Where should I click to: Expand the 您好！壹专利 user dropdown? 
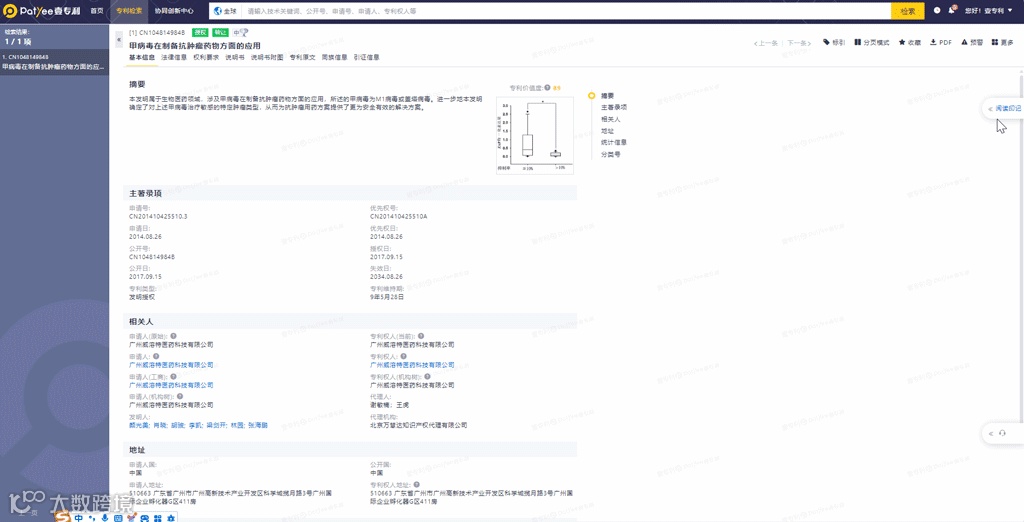(988, 11)
